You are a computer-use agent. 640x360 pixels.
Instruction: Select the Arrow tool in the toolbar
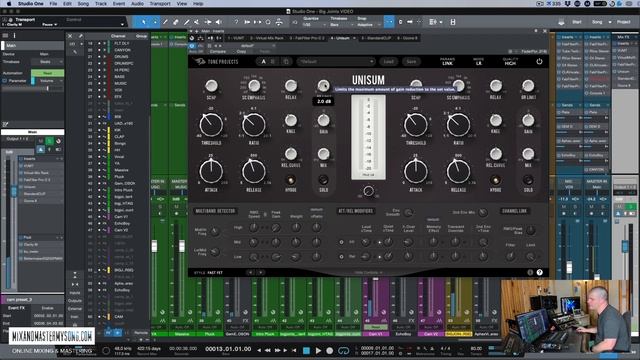pyautogui.click(x=143, y=22)
